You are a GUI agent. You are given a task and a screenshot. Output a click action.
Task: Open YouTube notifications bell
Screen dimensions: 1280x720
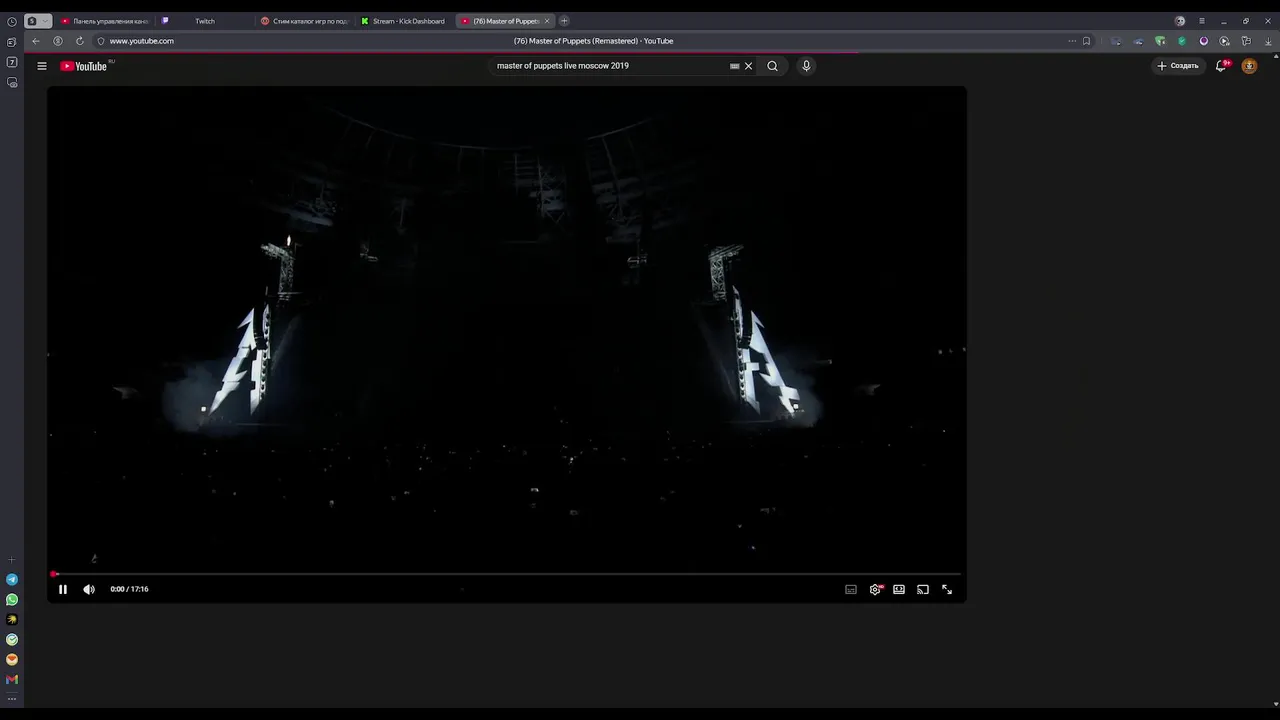(1221, 66)
